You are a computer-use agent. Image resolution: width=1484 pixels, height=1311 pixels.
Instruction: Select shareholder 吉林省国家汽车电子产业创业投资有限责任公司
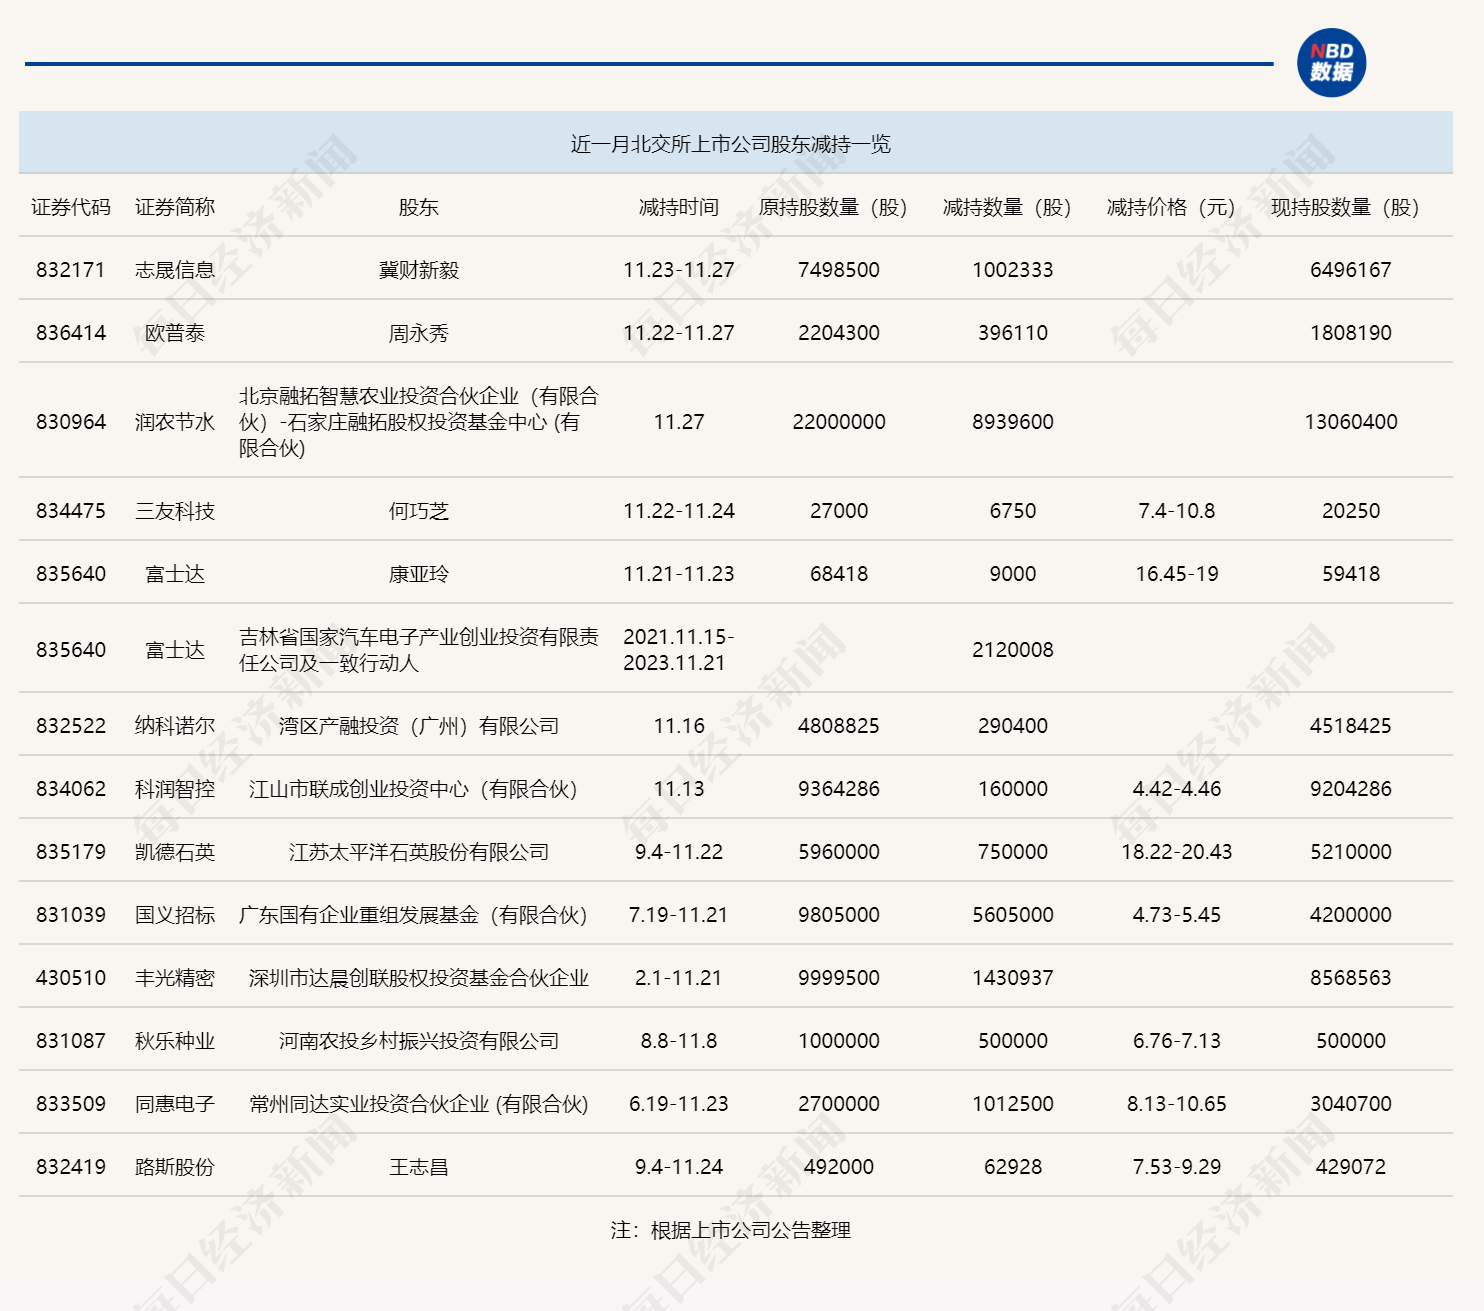click(x=418, y=650)
